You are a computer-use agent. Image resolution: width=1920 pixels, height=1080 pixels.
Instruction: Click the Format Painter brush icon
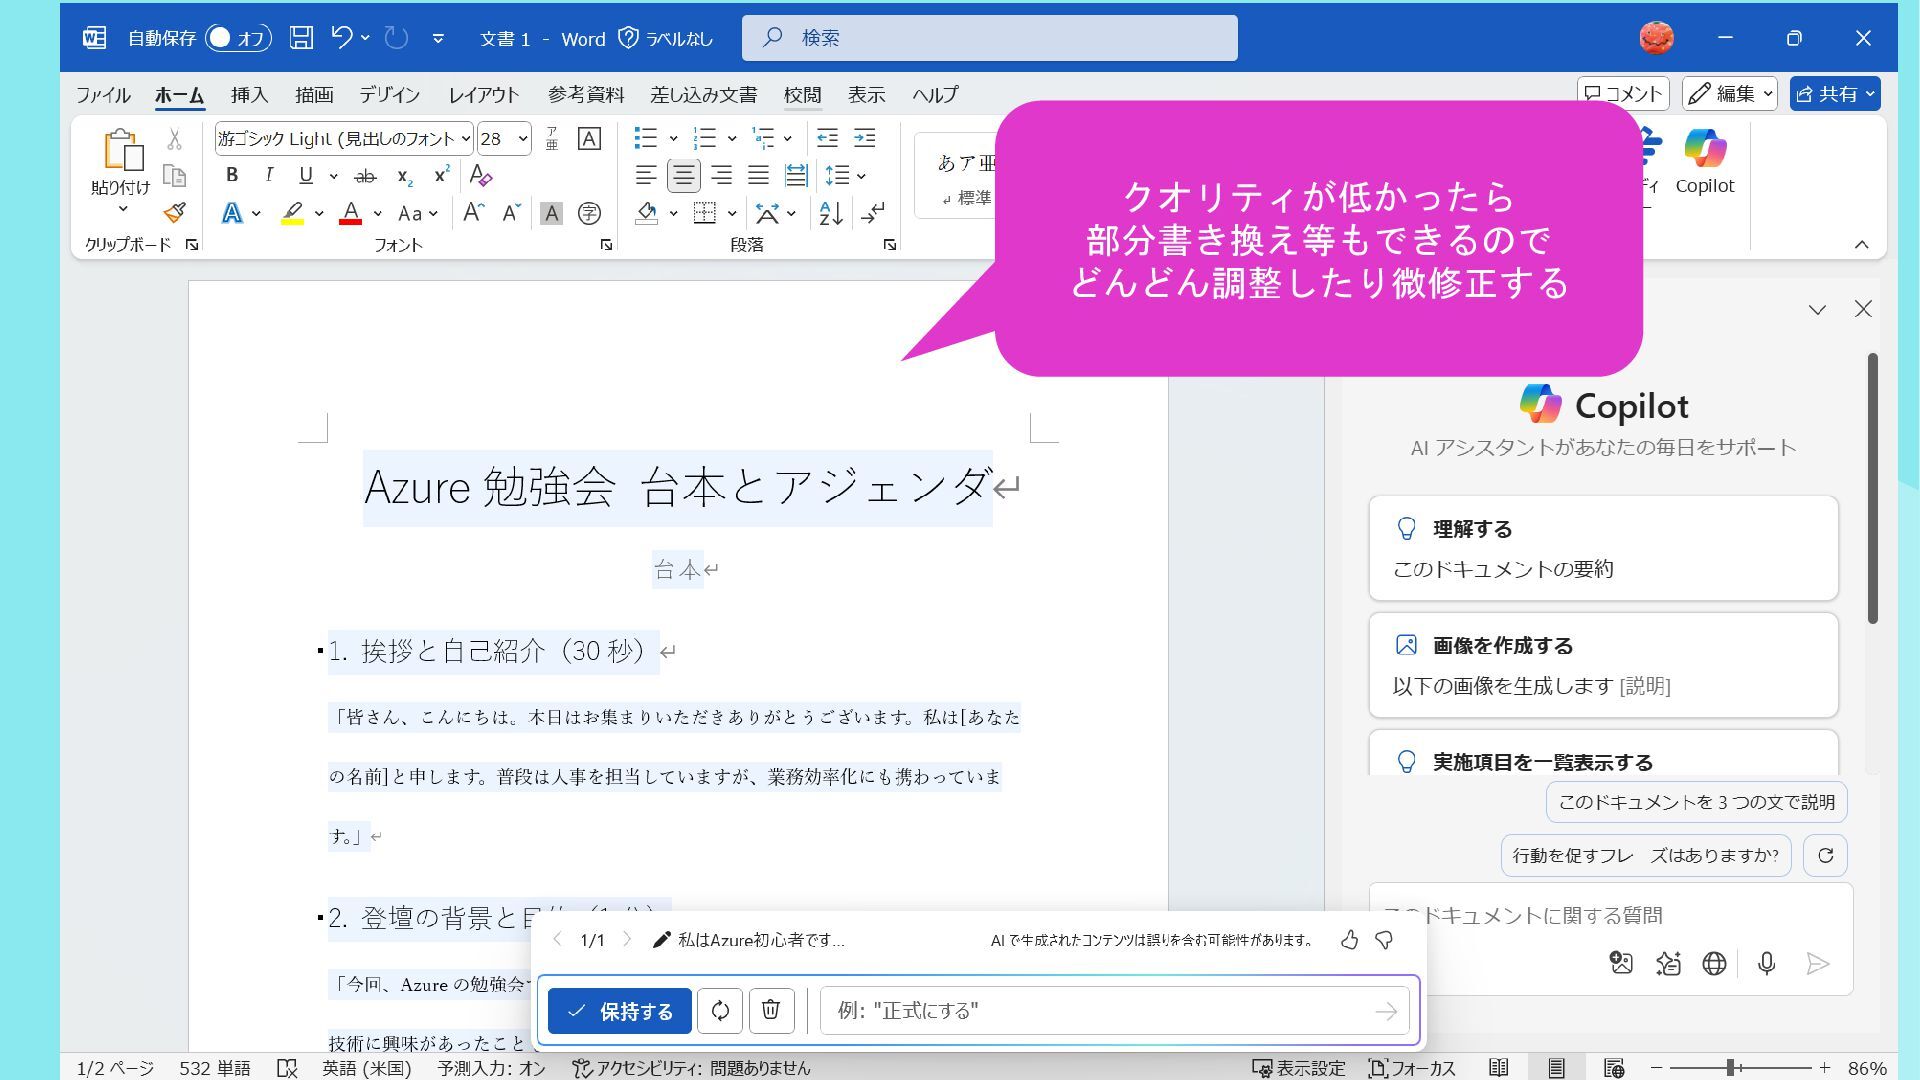point(175,213)
